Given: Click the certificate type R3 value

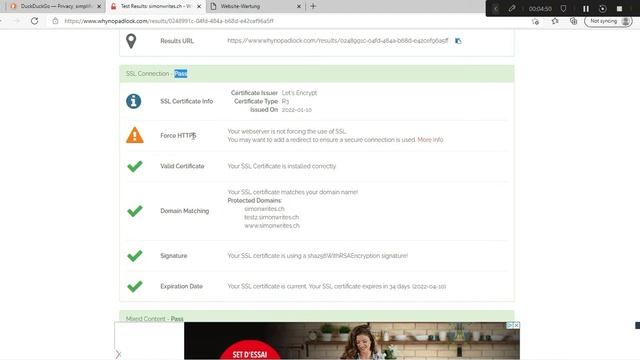Looking at the screenshot, I should pyautogui.click(x=285, y=101).
